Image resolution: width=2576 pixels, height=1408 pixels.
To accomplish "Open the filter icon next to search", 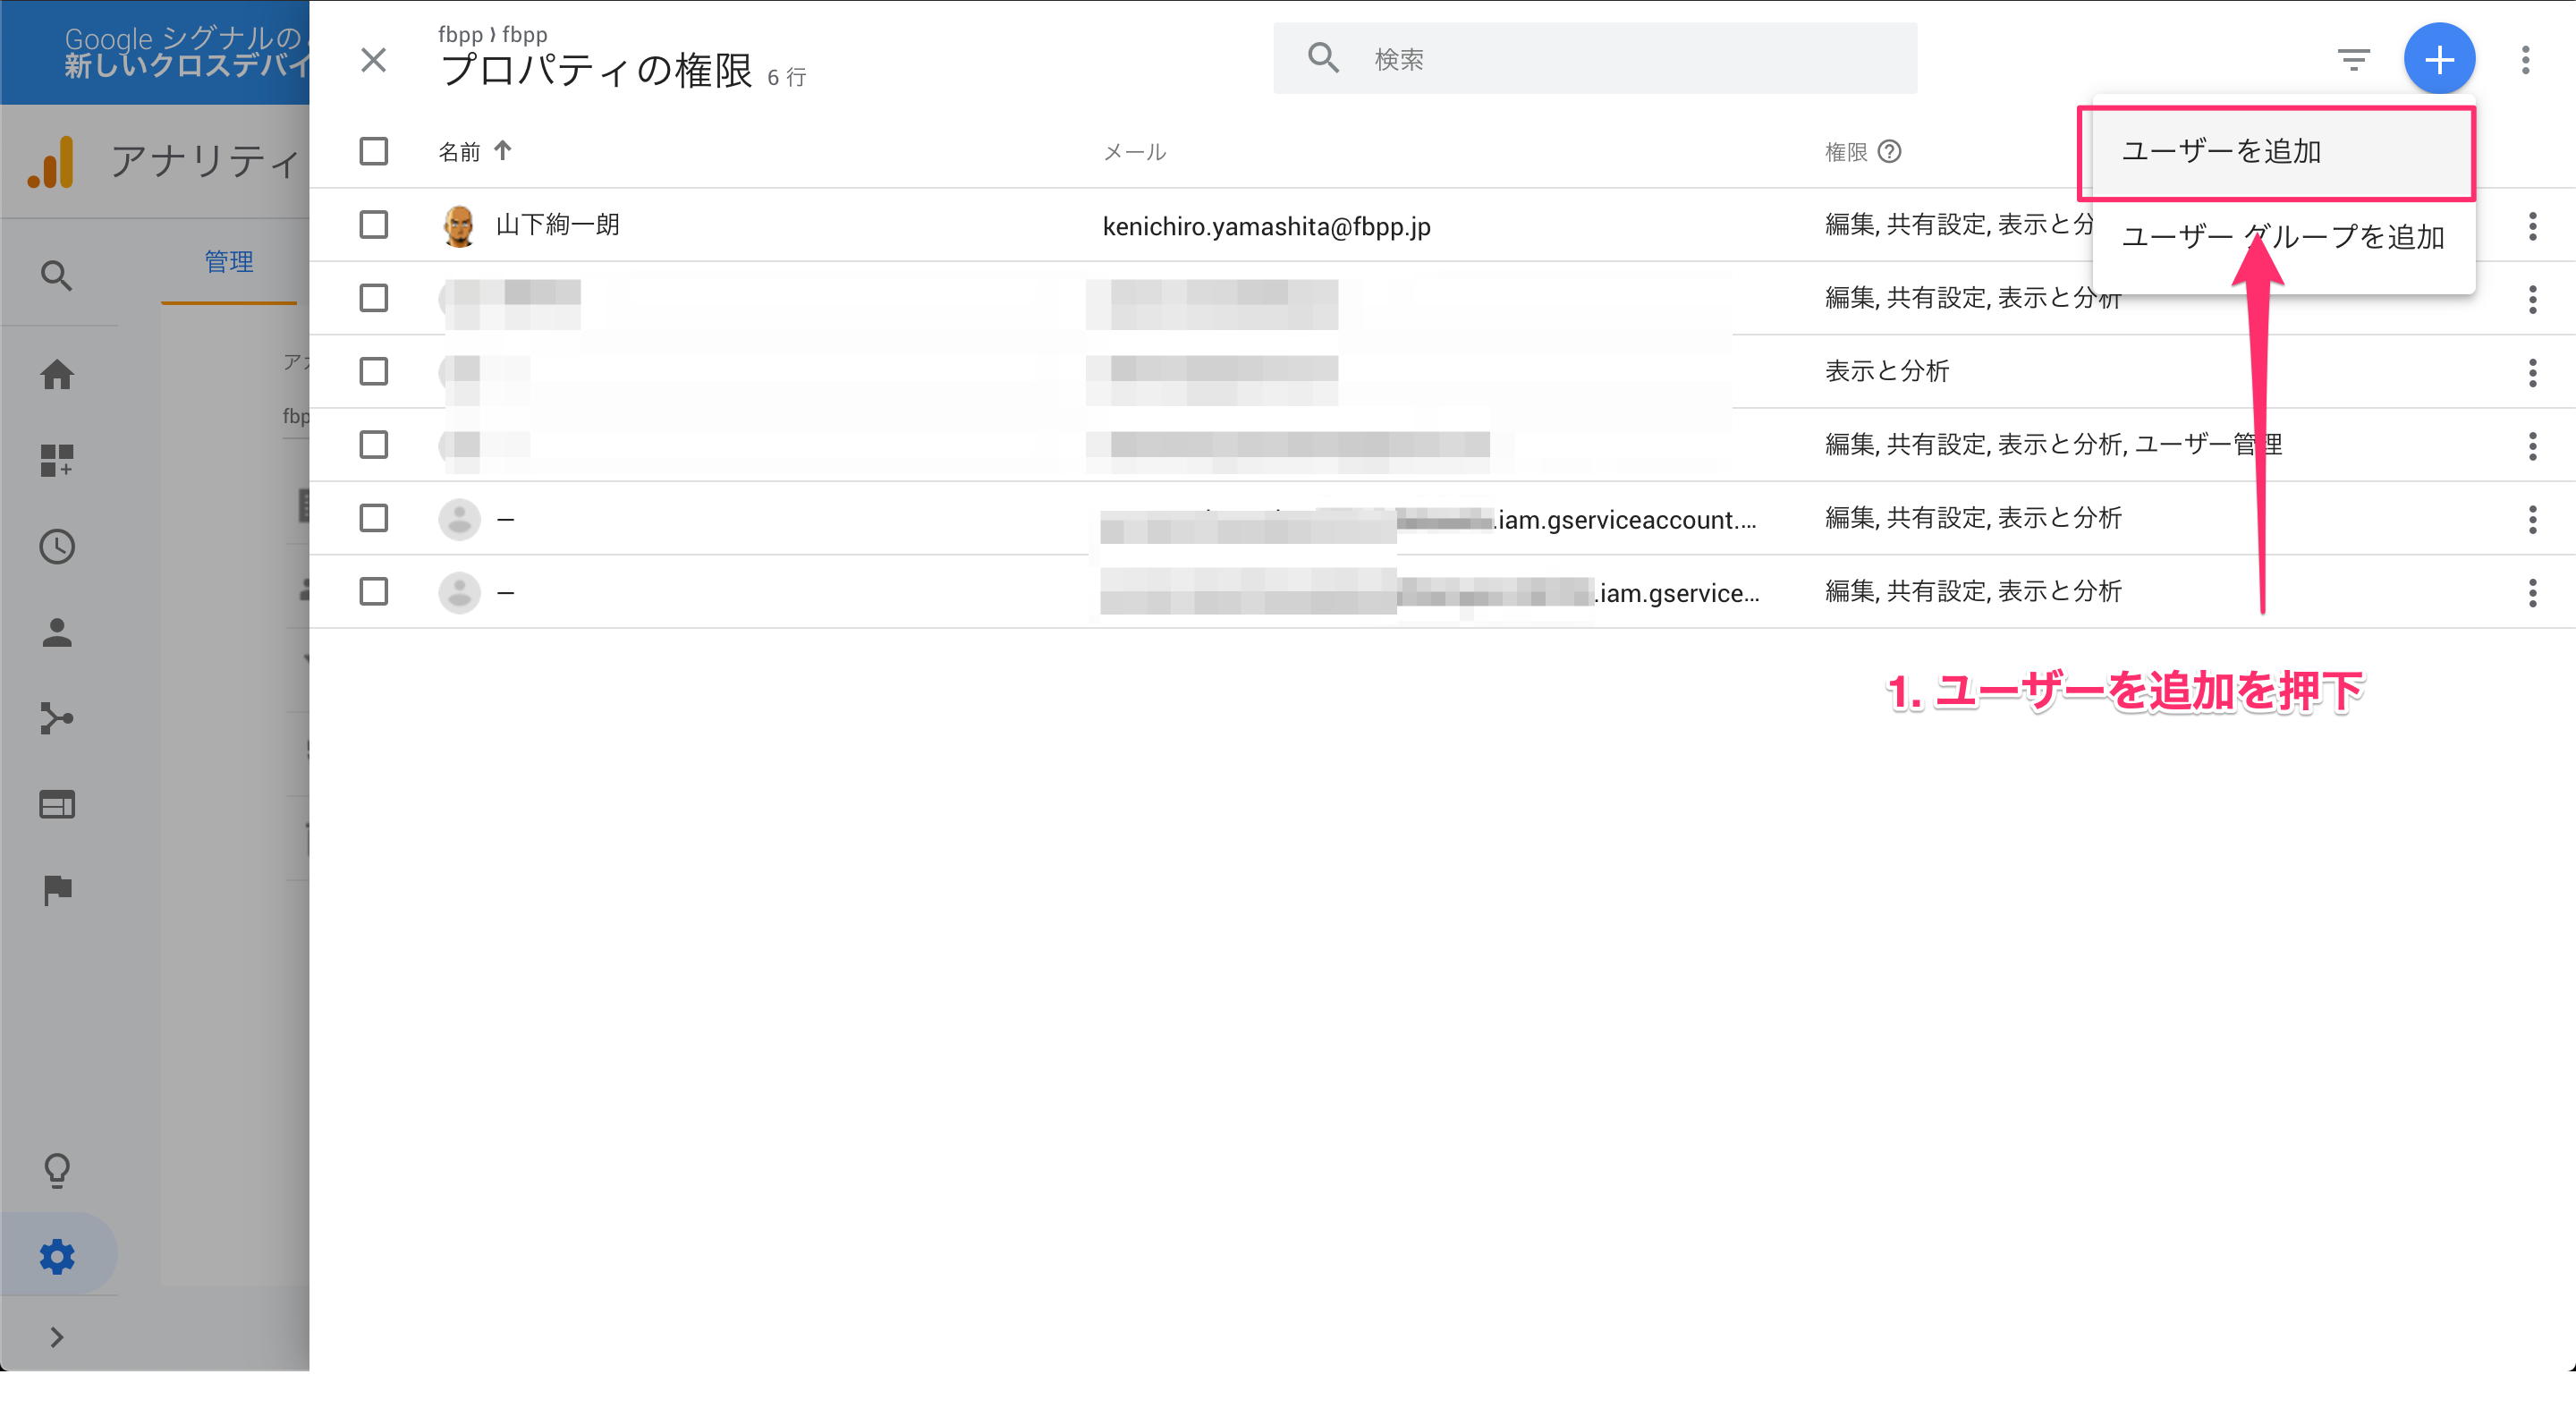I will pos(2352,60).
